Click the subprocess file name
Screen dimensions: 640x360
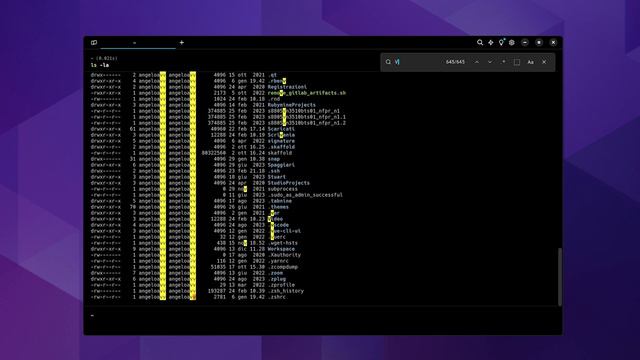coord(283,189)
